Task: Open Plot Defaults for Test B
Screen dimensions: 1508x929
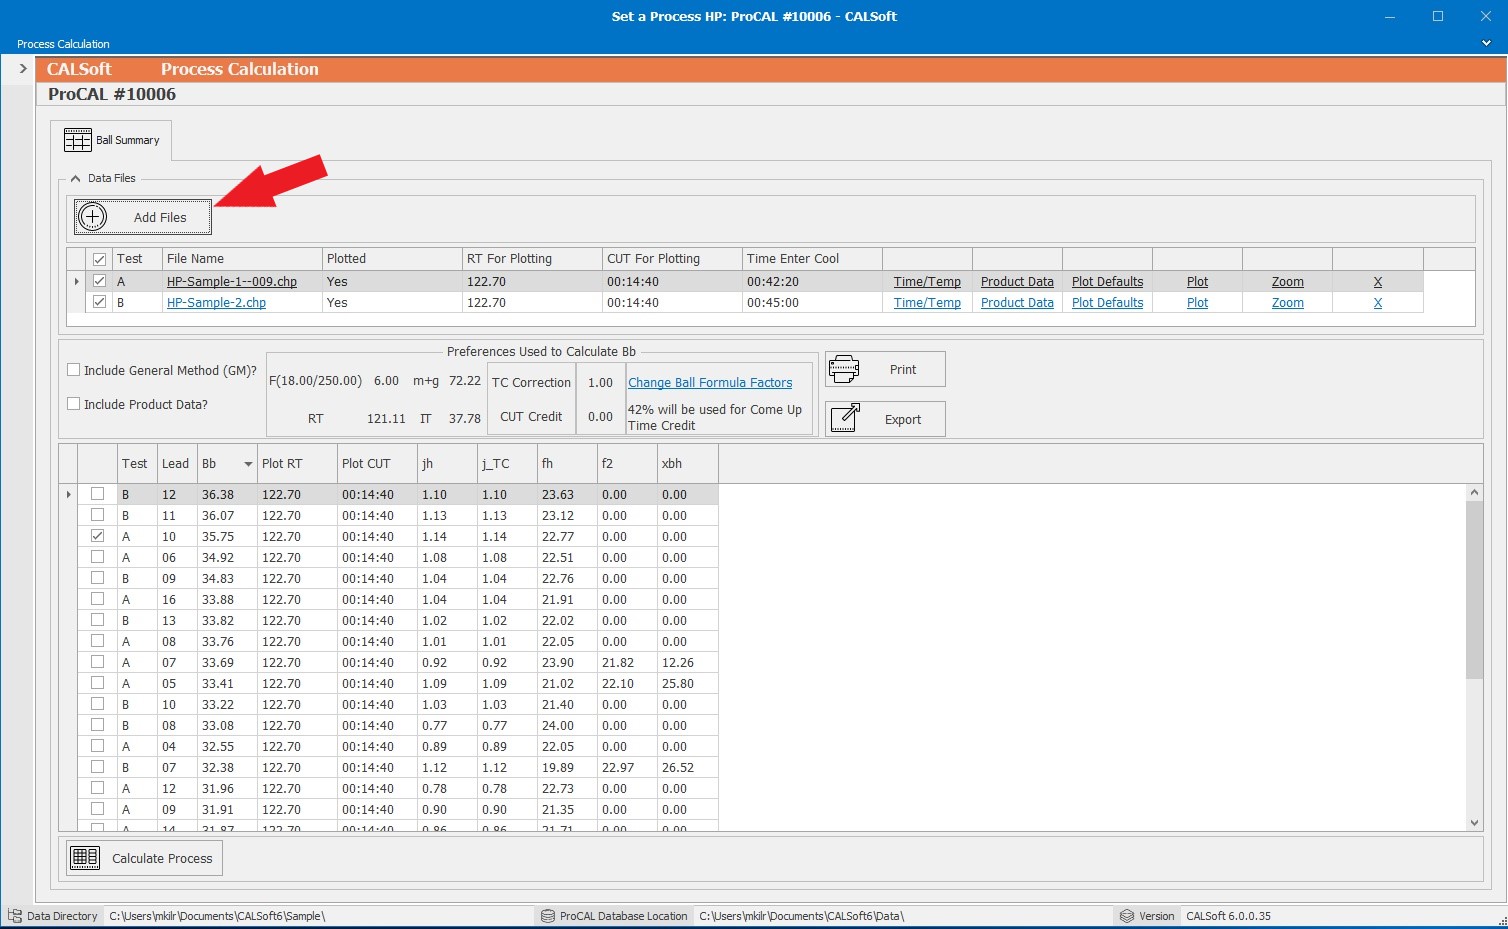Action: (x=1107, y=303)
